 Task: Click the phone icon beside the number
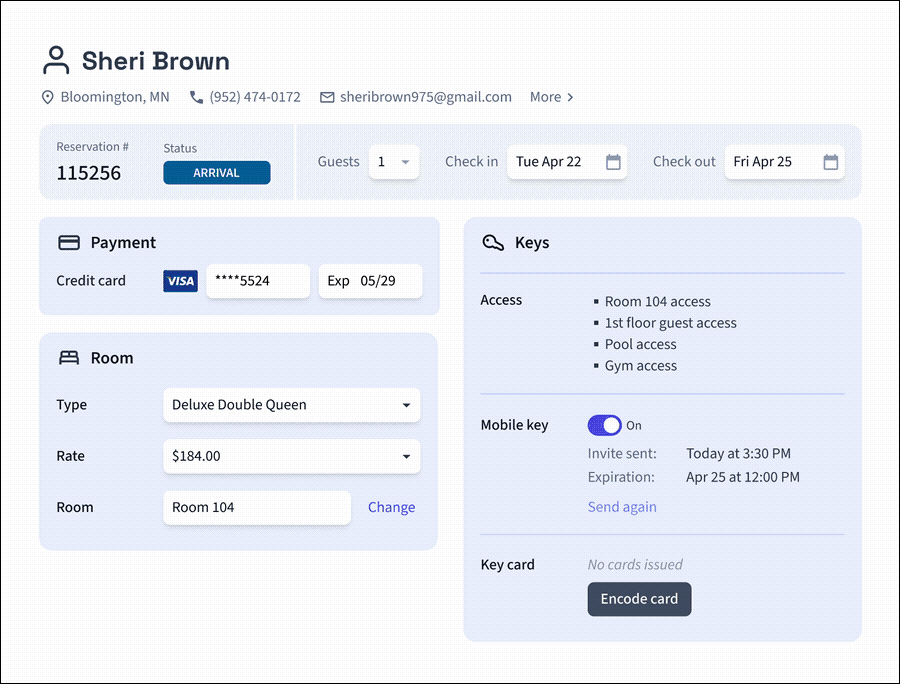pos(196,97)
